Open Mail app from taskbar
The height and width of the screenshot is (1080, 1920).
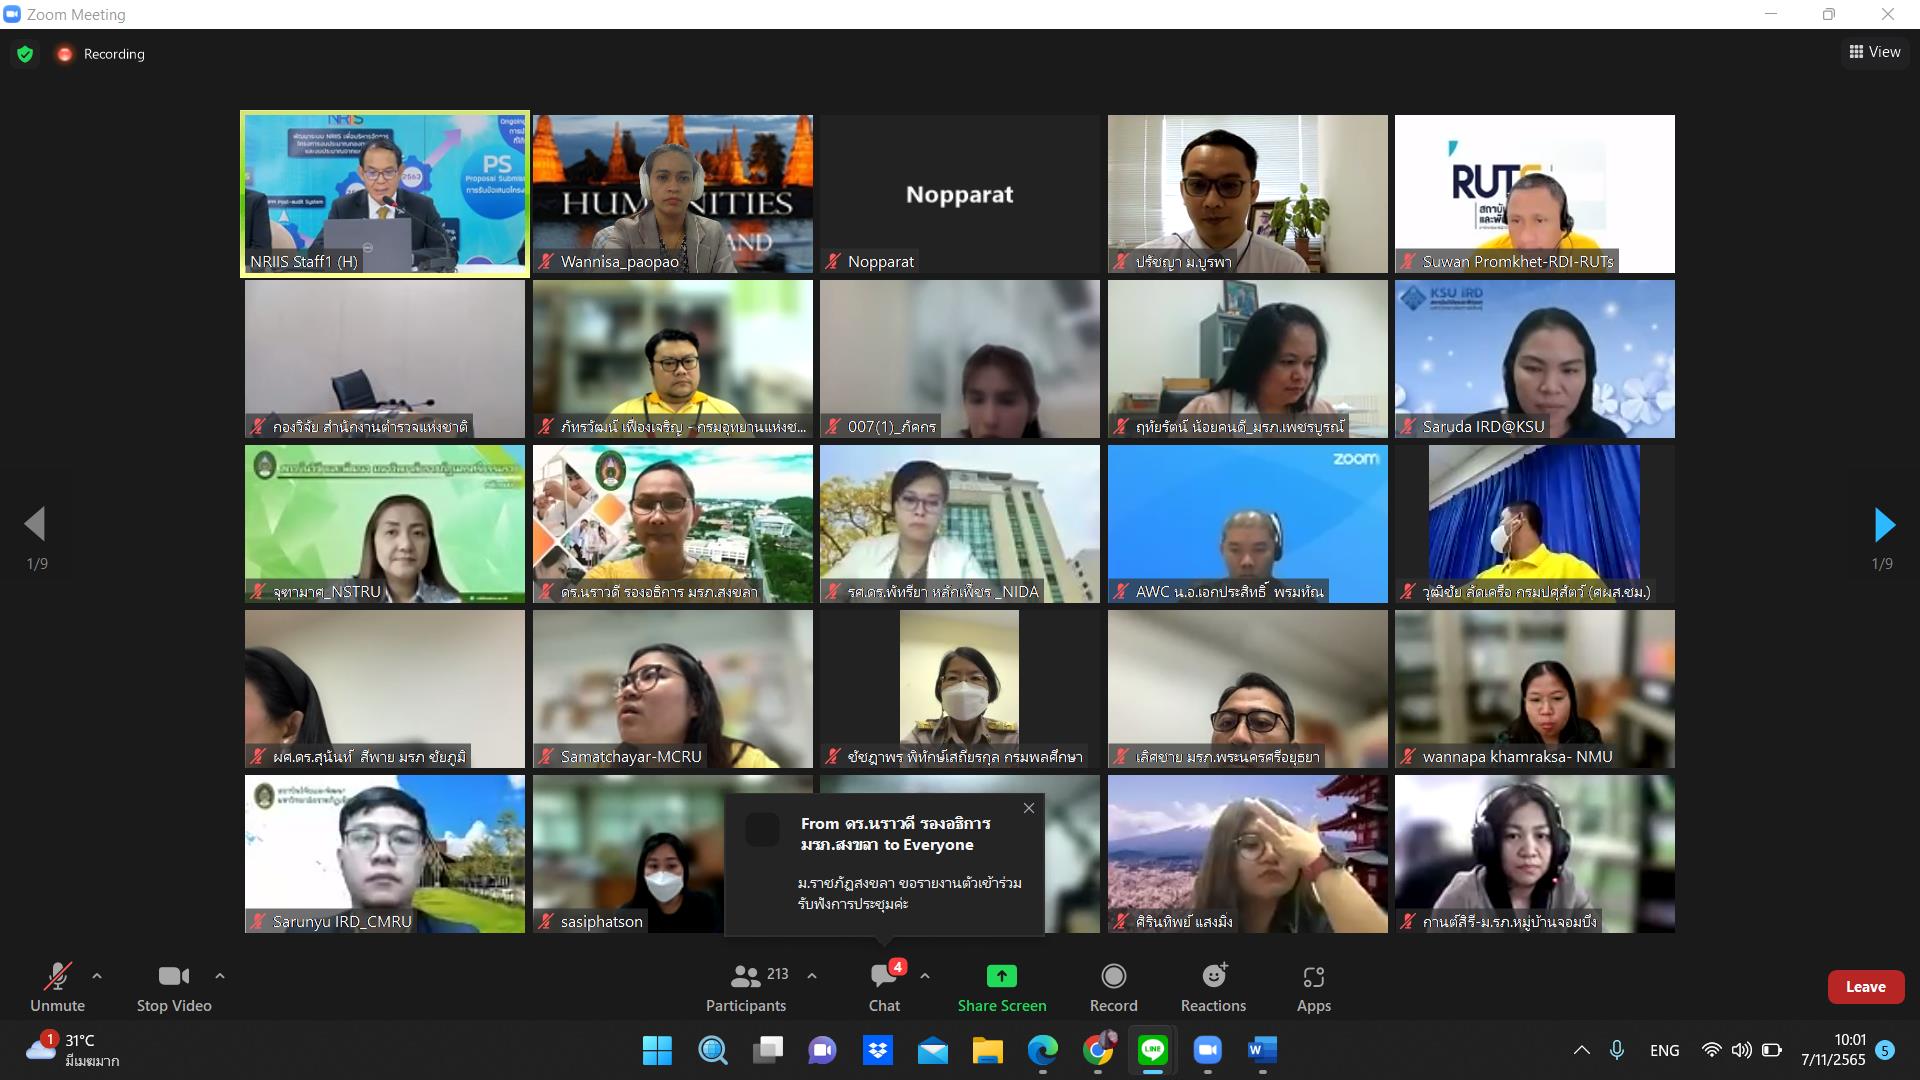click(x=933, y=1050)
